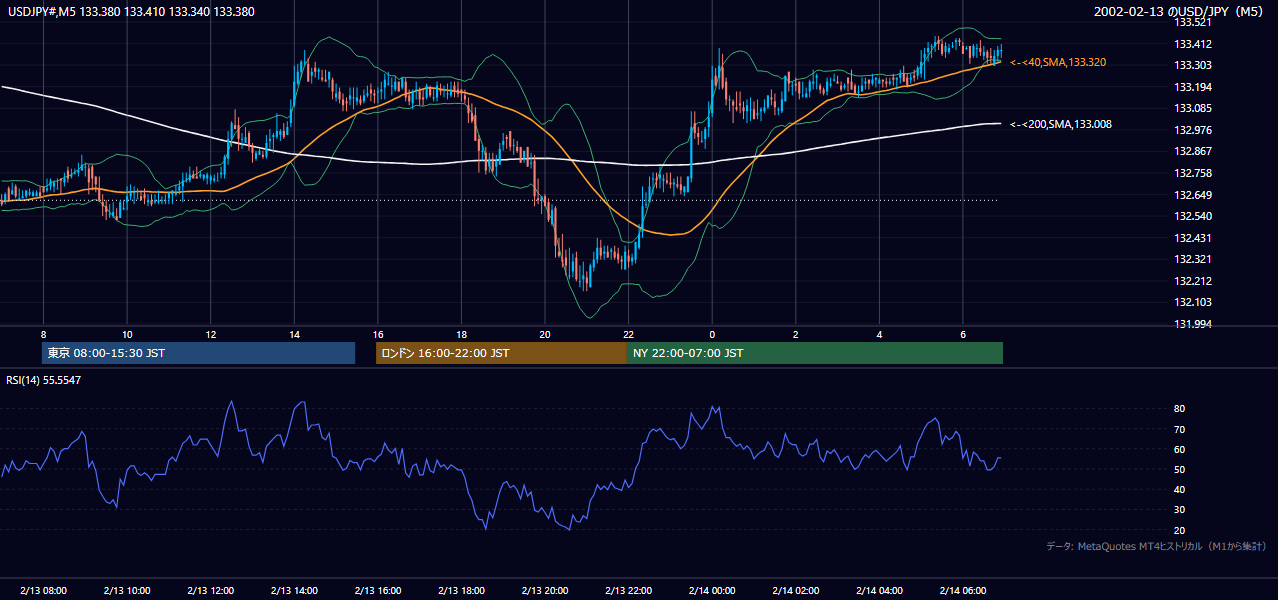Screen dimensions: 1278x600
Task: Click the 2/13 16:00 time axis label
Action: [x=378, y=590]
